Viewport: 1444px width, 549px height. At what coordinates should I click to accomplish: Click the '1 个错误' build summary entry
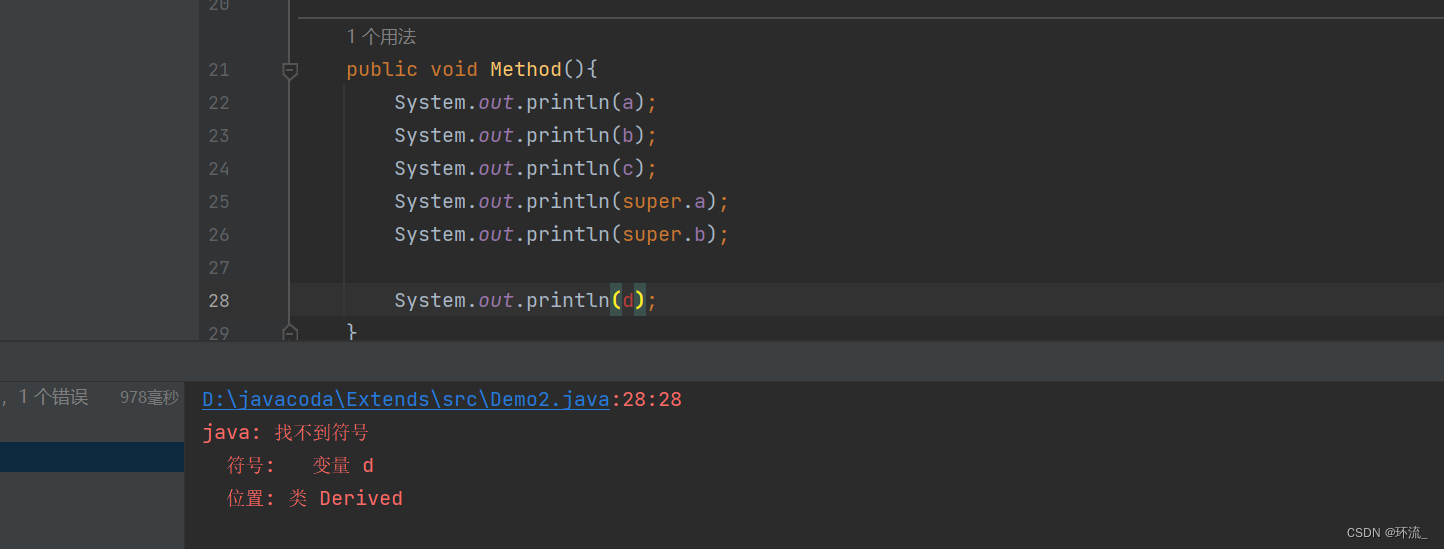pyautogui.click(x=53, y=397)
